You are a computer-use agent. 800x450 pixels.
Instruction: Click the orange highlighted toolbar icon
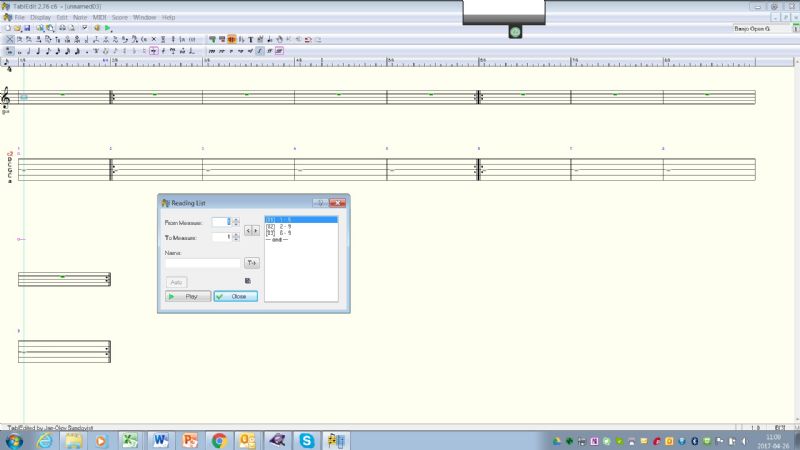click(x=230, y=39)
